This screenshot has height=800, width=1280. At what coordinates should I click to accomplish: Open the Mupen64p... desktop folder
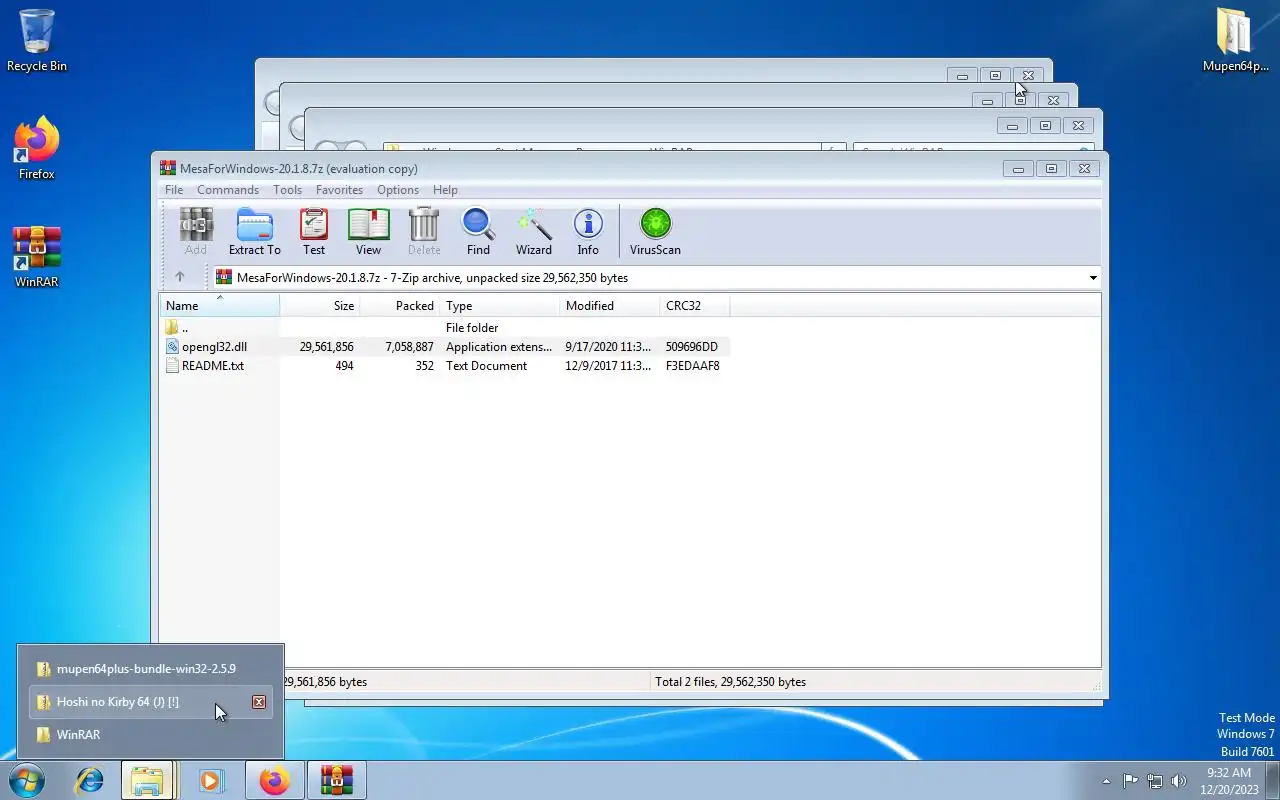click(x=1235, y=40)
